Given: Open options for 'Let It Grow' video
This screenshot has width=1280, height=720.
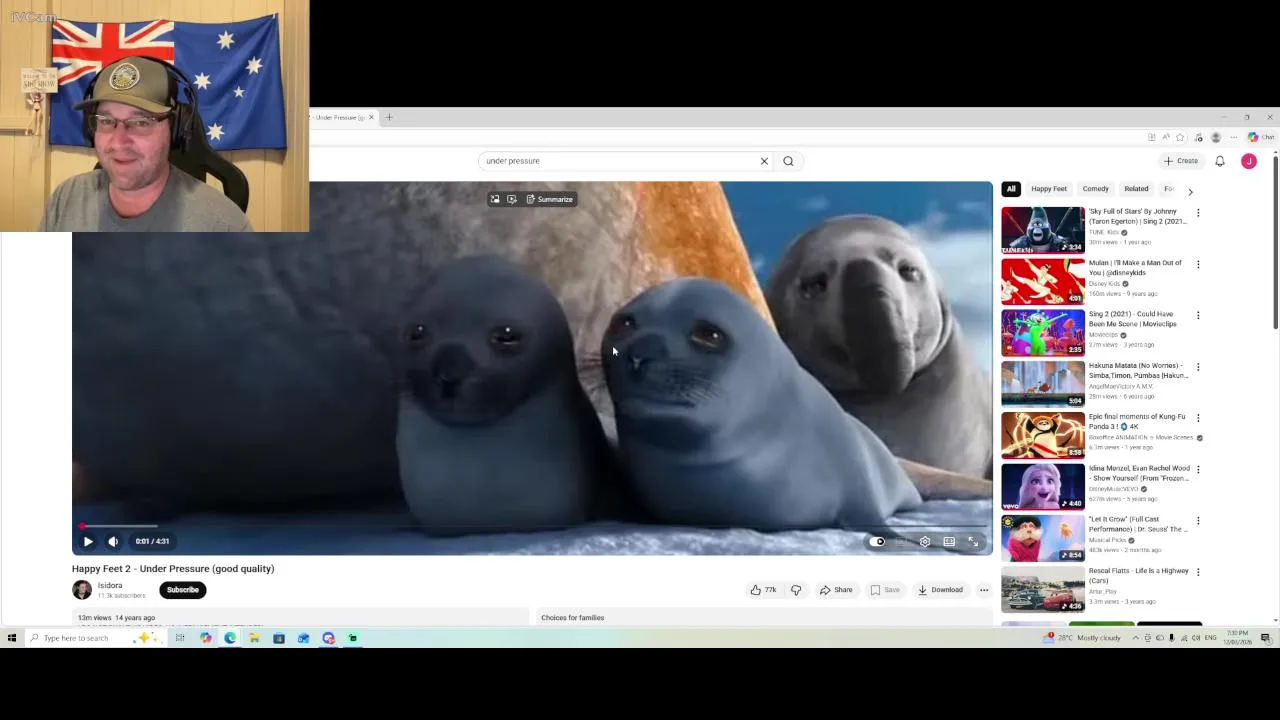Looking at the screenshot, I should [x=1198, y=521].
